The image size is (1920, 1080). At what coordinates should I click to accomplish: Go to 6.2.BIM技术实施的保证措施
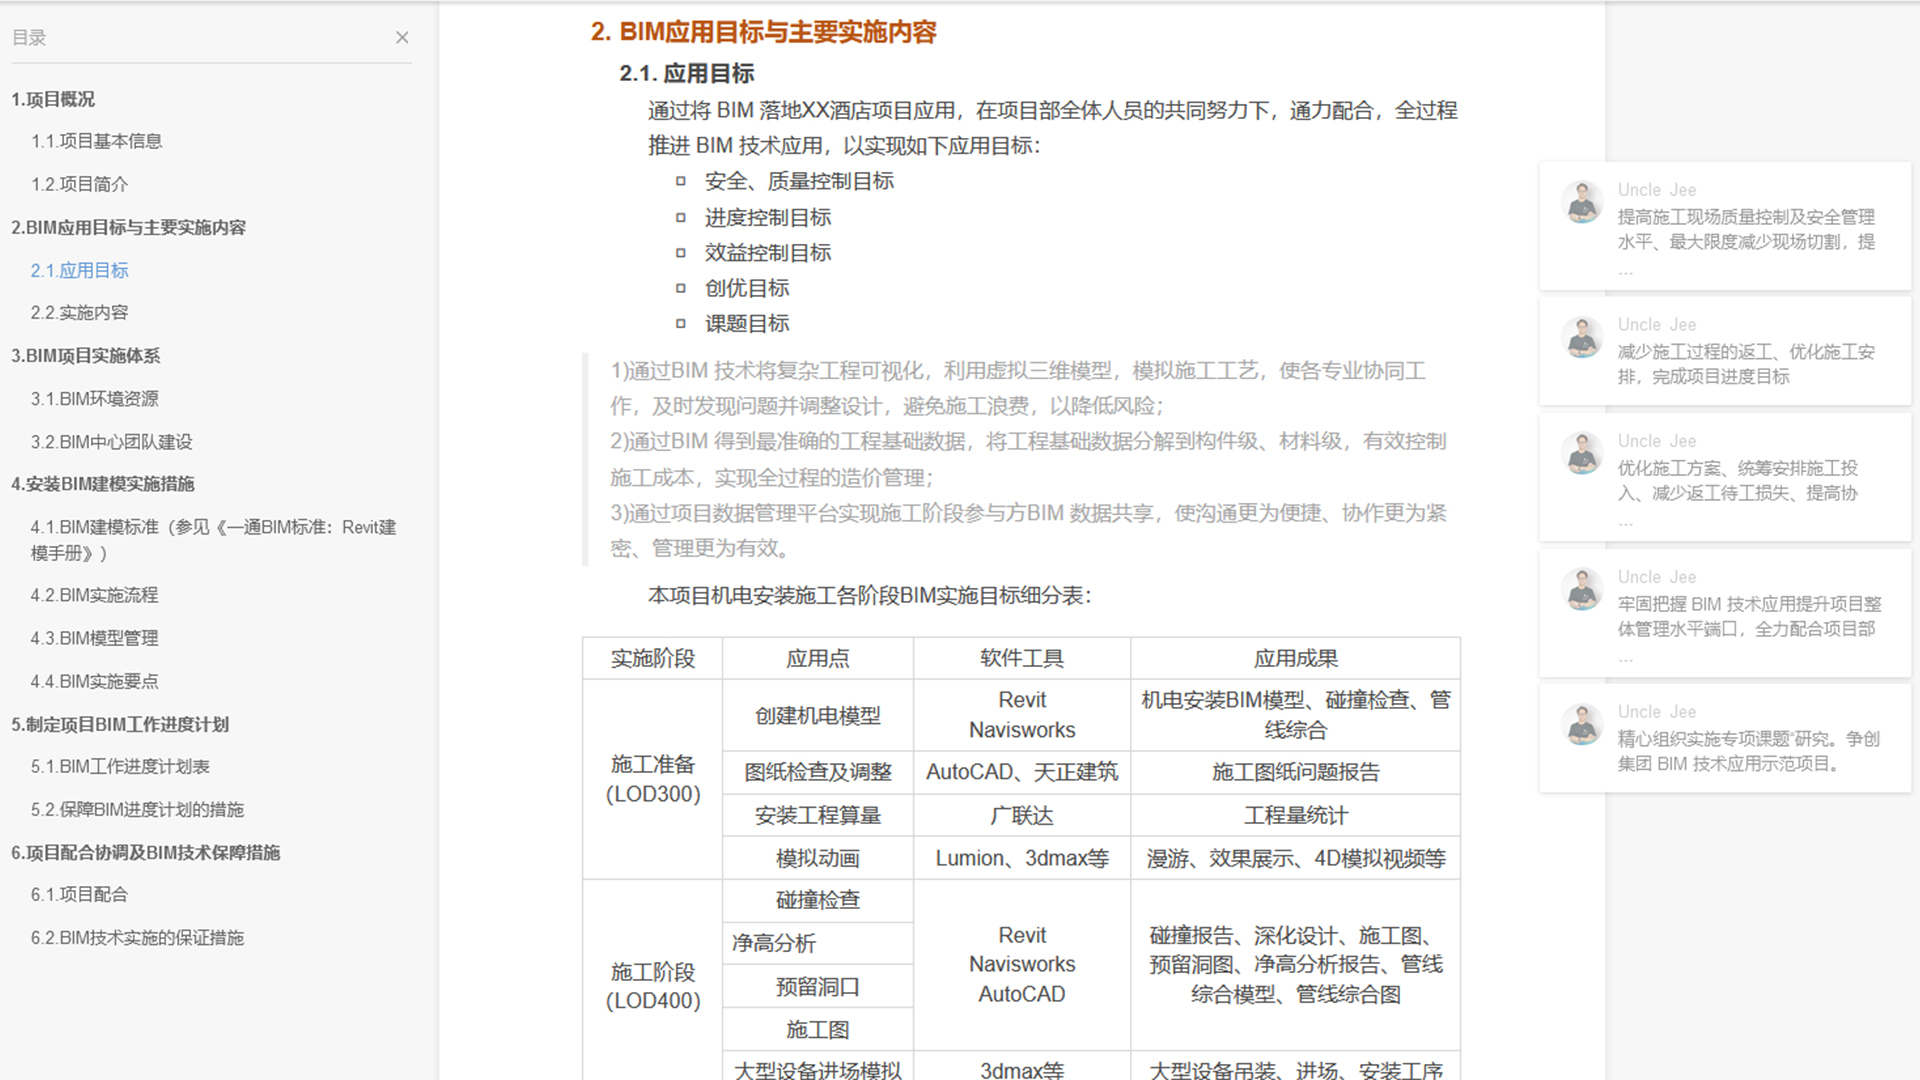137,938
